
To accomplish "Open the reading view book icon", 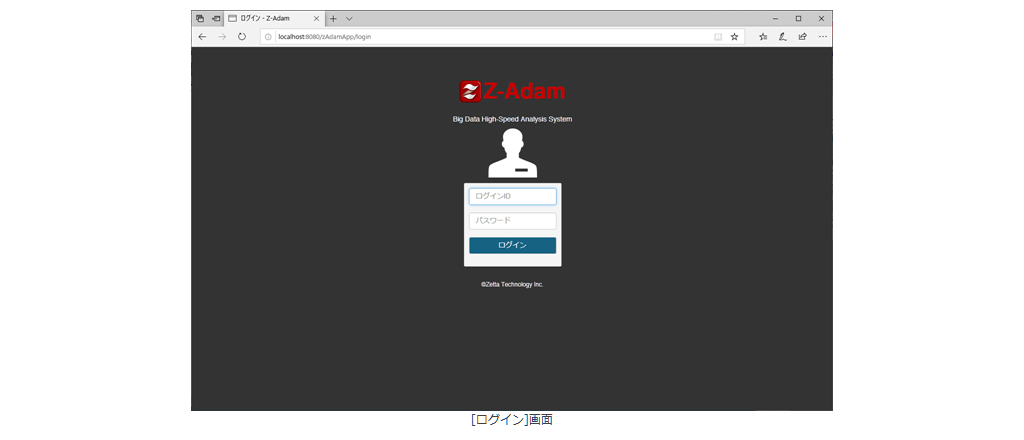I will (718, 37).
